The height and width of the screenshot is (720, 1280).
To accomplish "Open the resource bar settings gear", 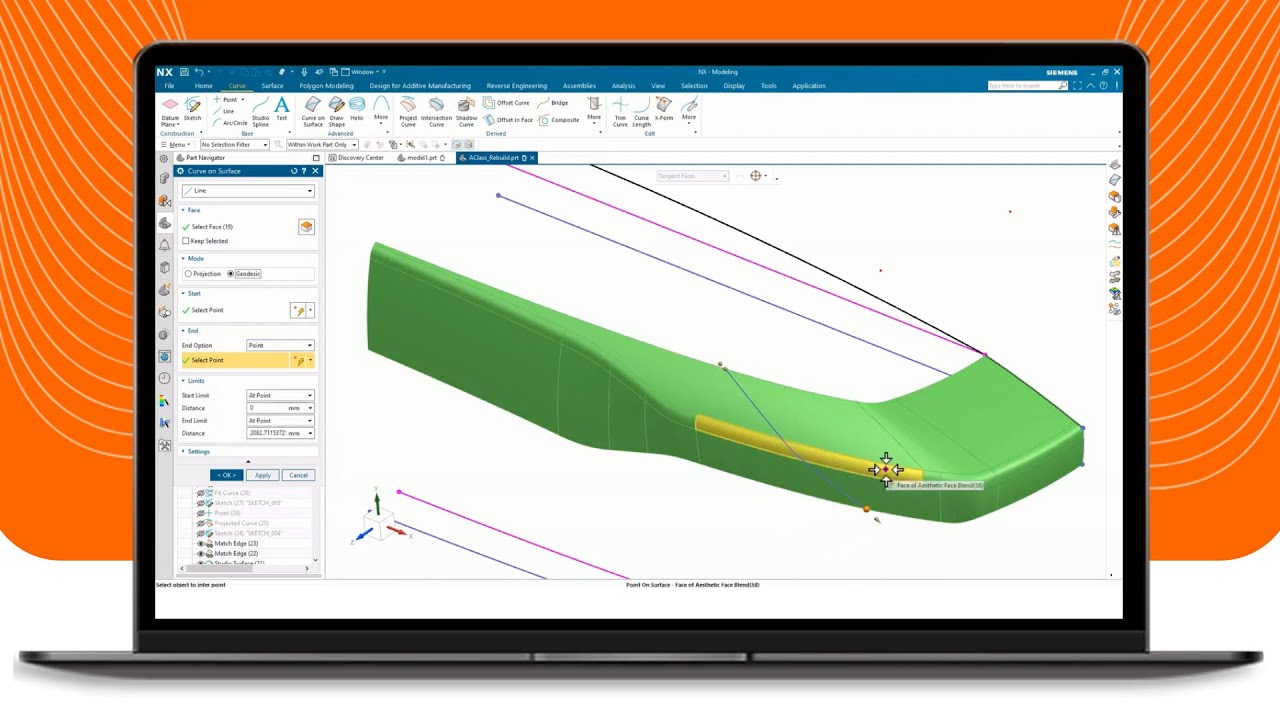I will pyautogui.click(x=164, y=158).
